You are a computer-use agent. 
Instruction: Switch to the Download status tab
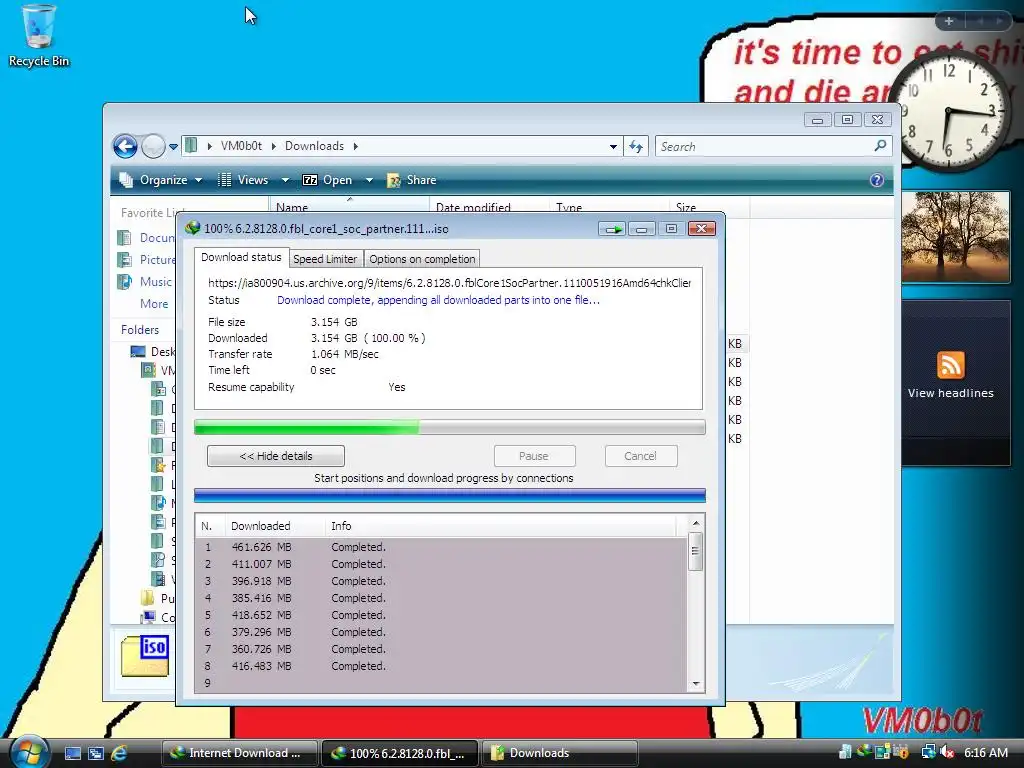coord(241,257)
